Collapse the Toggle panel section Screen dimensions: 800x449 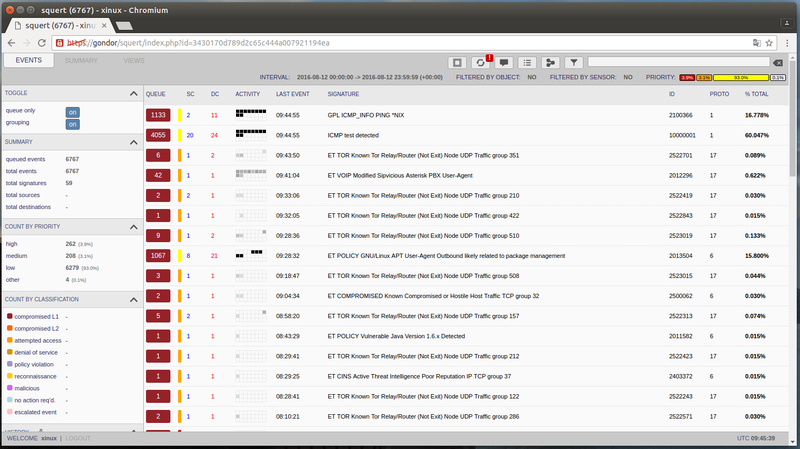pyautogui.click(x=134, y=93)
